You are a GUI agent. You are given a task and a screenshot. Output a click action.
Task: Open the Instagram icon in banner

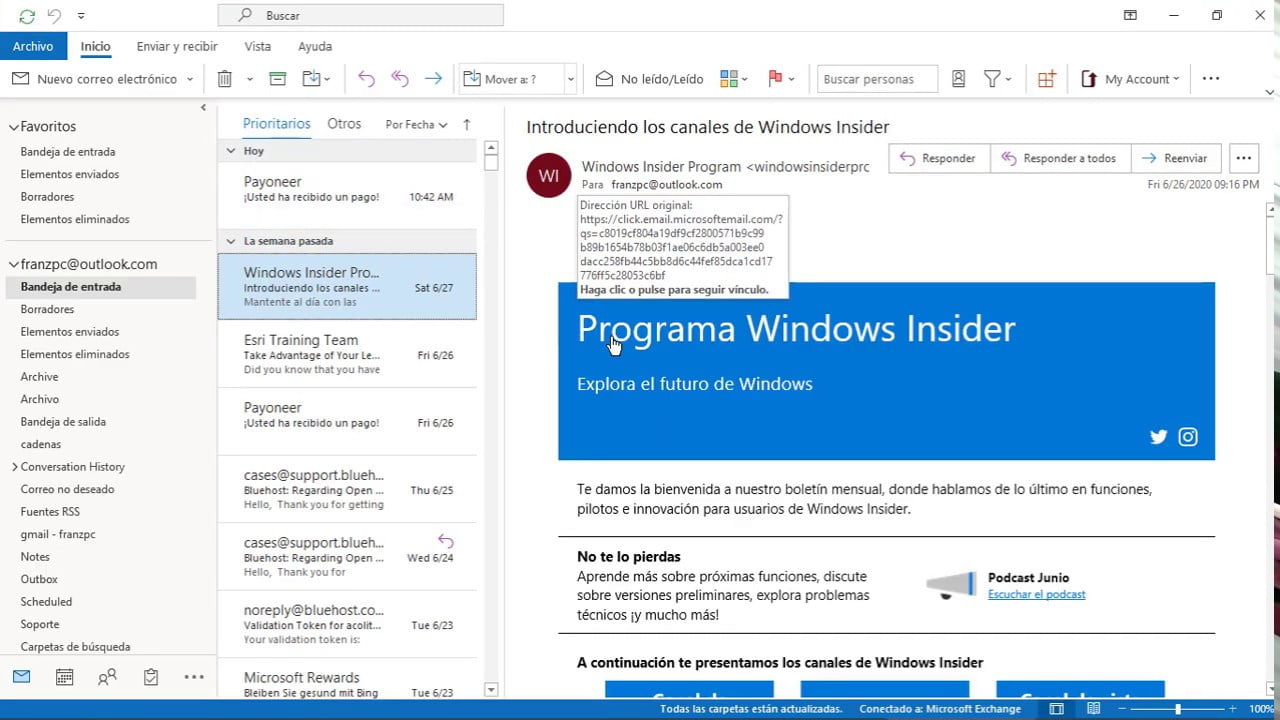coord(1188,436)
